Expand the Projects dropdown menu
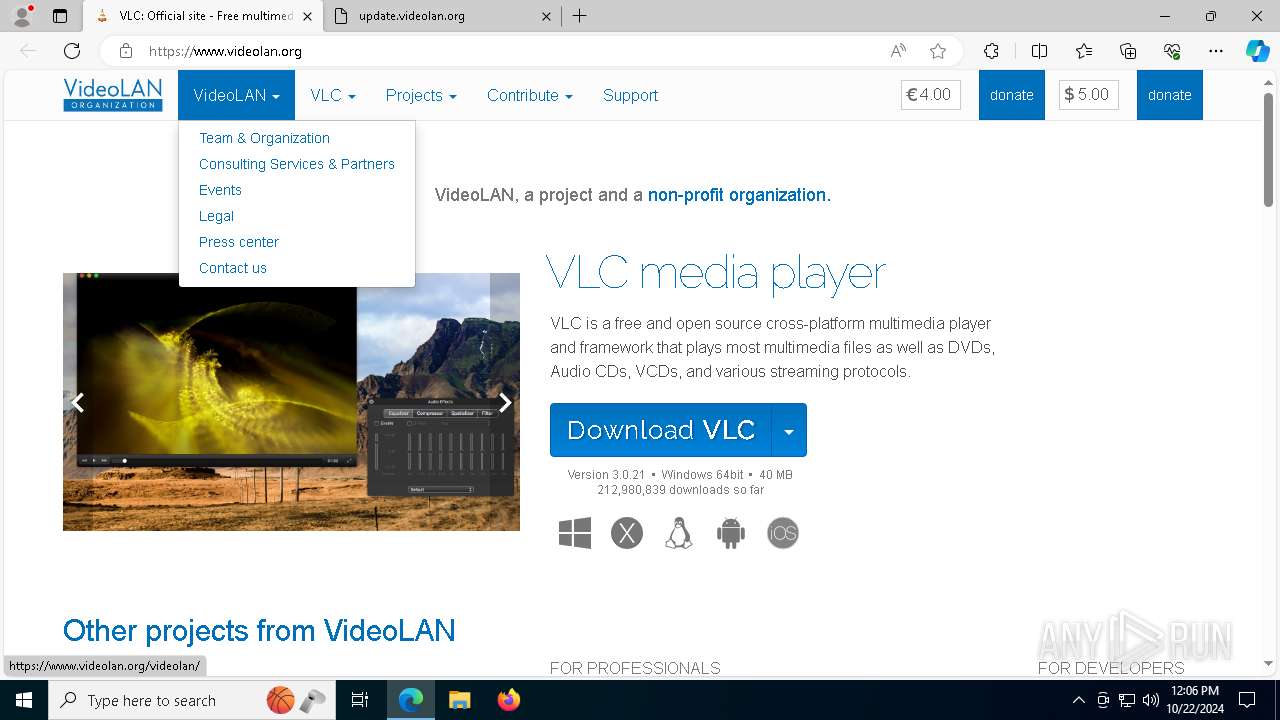 421,95
